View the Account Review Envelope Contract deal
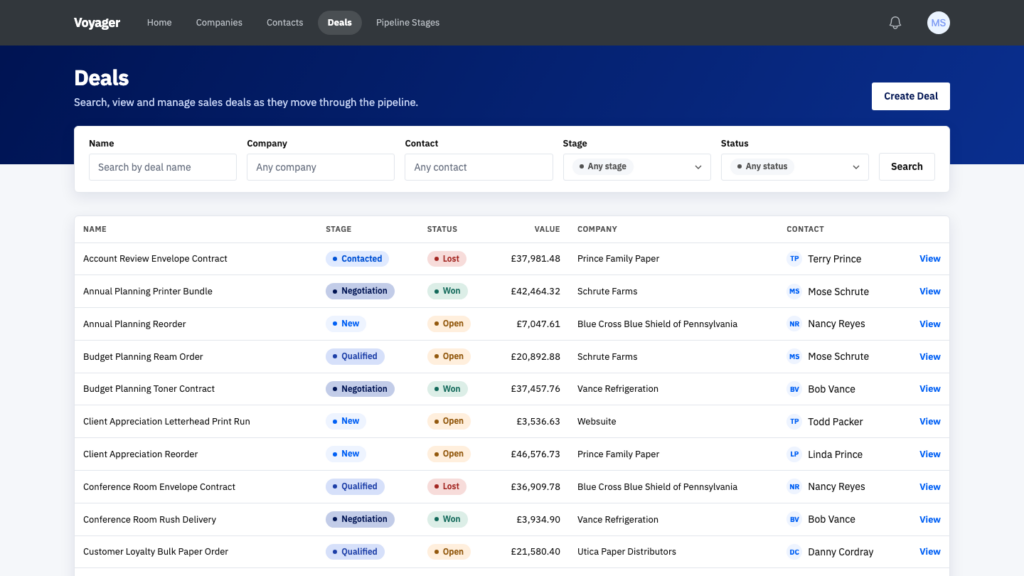This screenshot has width=1024, height=576. coord(930,259)
